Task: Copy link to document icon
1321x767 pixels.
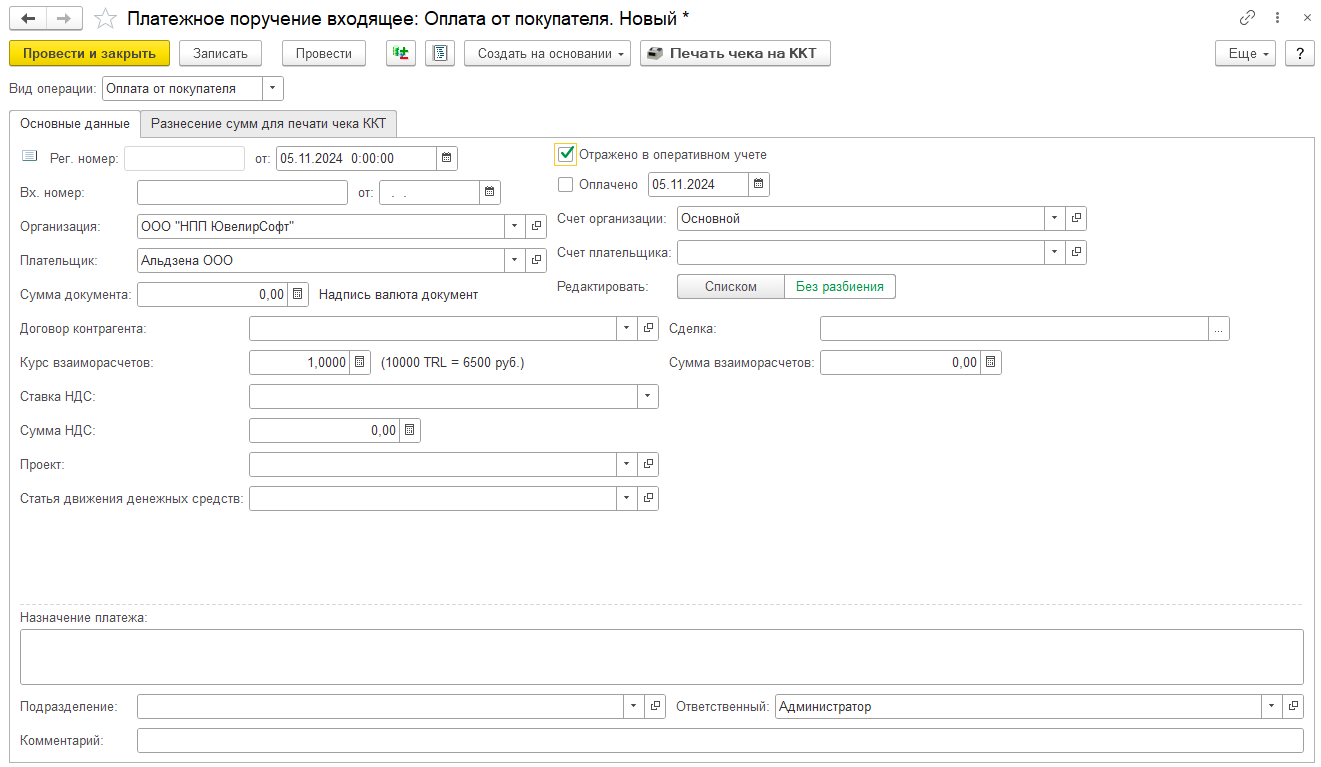Action: pyautogui.click(x=1247, y=18)
